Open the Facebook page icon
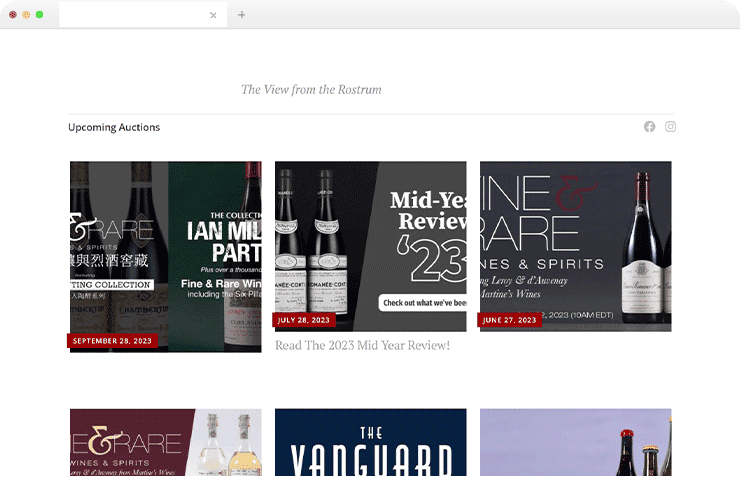This screenshot has width=740, height=490. point(649,127)
